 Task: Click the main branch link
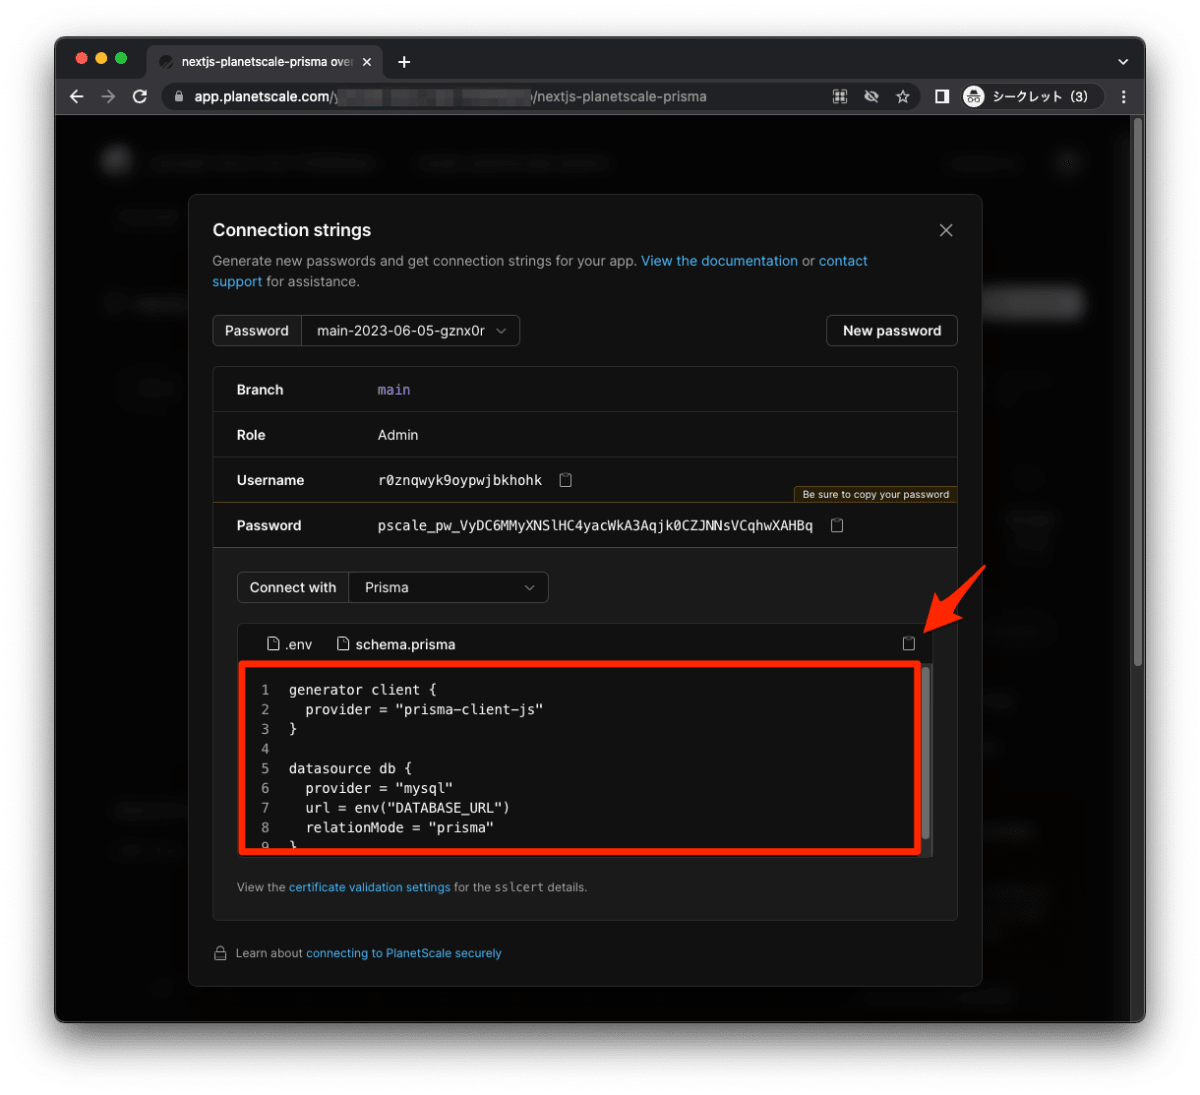coord(394,390)
